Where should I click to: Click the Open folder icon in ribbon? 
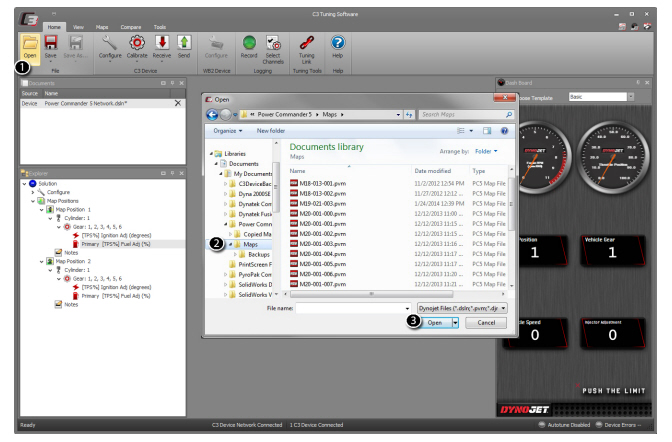click(31, 43)
